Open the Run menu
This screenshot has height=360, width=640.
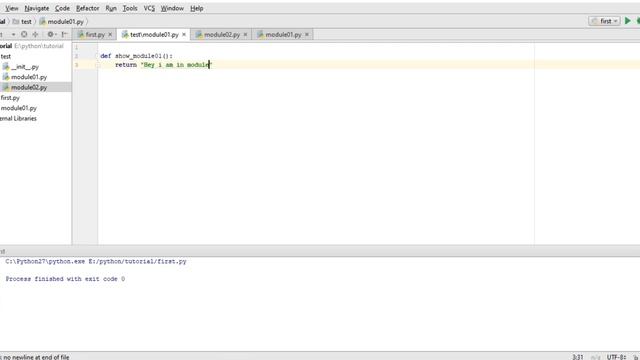click(x=111, y=8)
